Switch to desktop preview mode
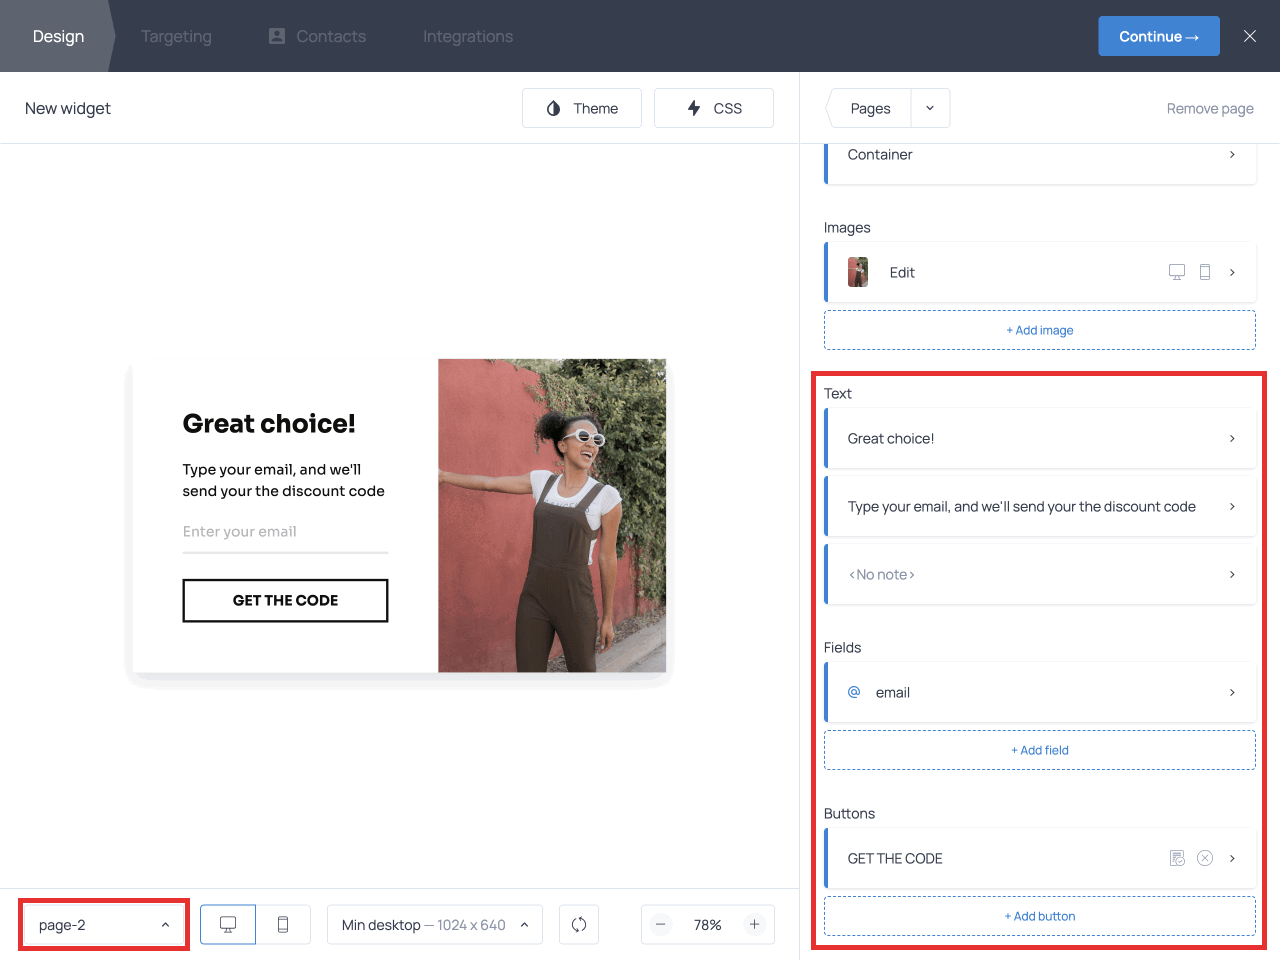The width and height of the screenshot is (1280, 960). 228,925
